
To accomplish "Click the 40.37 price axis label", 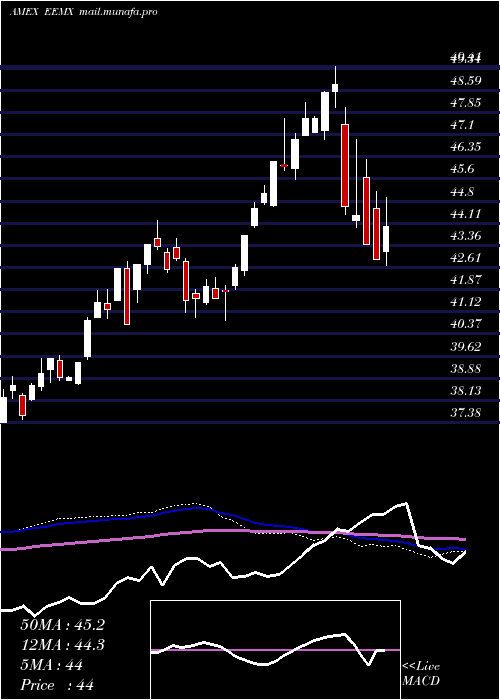I will [x=466, y=324].
